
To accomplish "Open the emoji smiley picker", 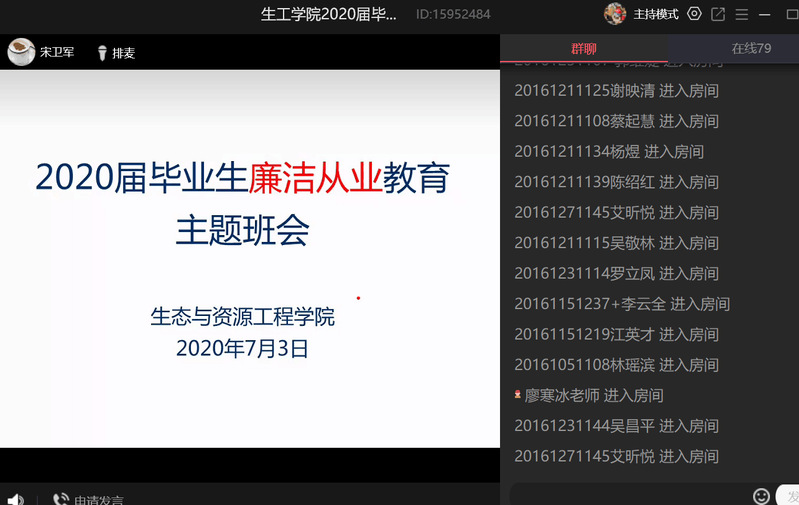I will (761, 496).
